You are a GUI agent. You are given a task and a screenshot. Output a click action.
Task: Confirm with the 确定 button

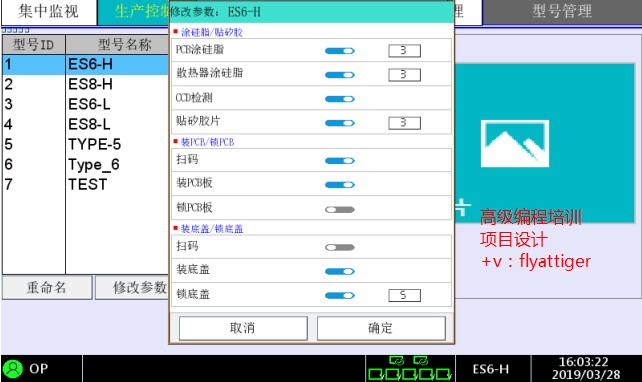pos(381,328)
